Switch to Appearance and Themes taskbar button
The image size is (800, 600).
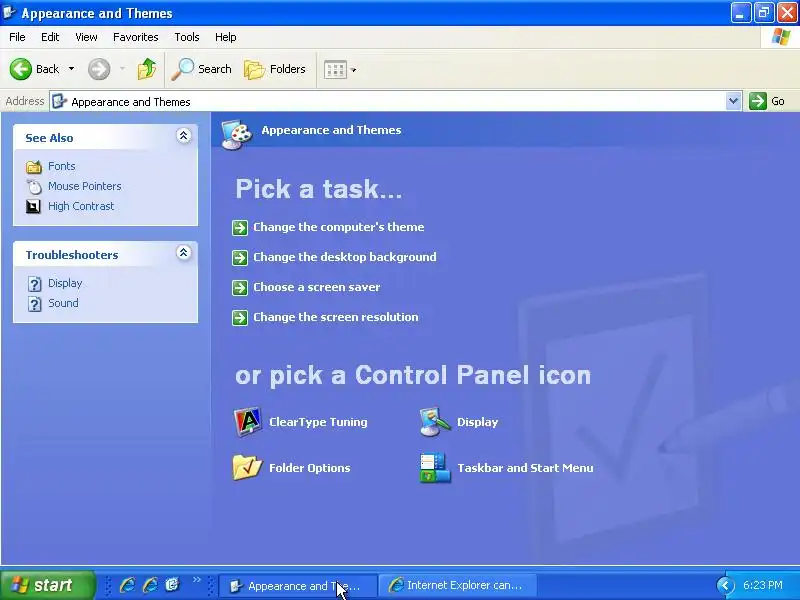(x=298, y=586)
